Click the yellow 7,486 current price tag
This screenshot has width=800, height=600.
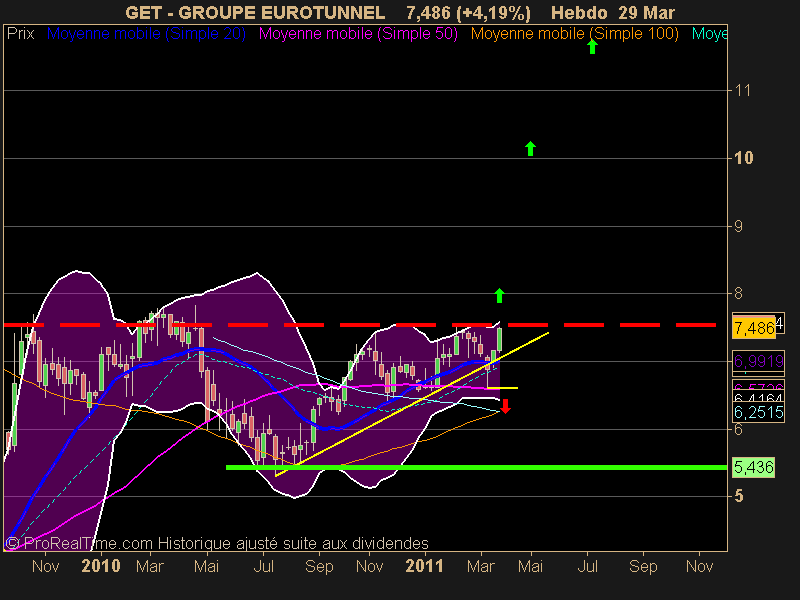tap(754, 328)
